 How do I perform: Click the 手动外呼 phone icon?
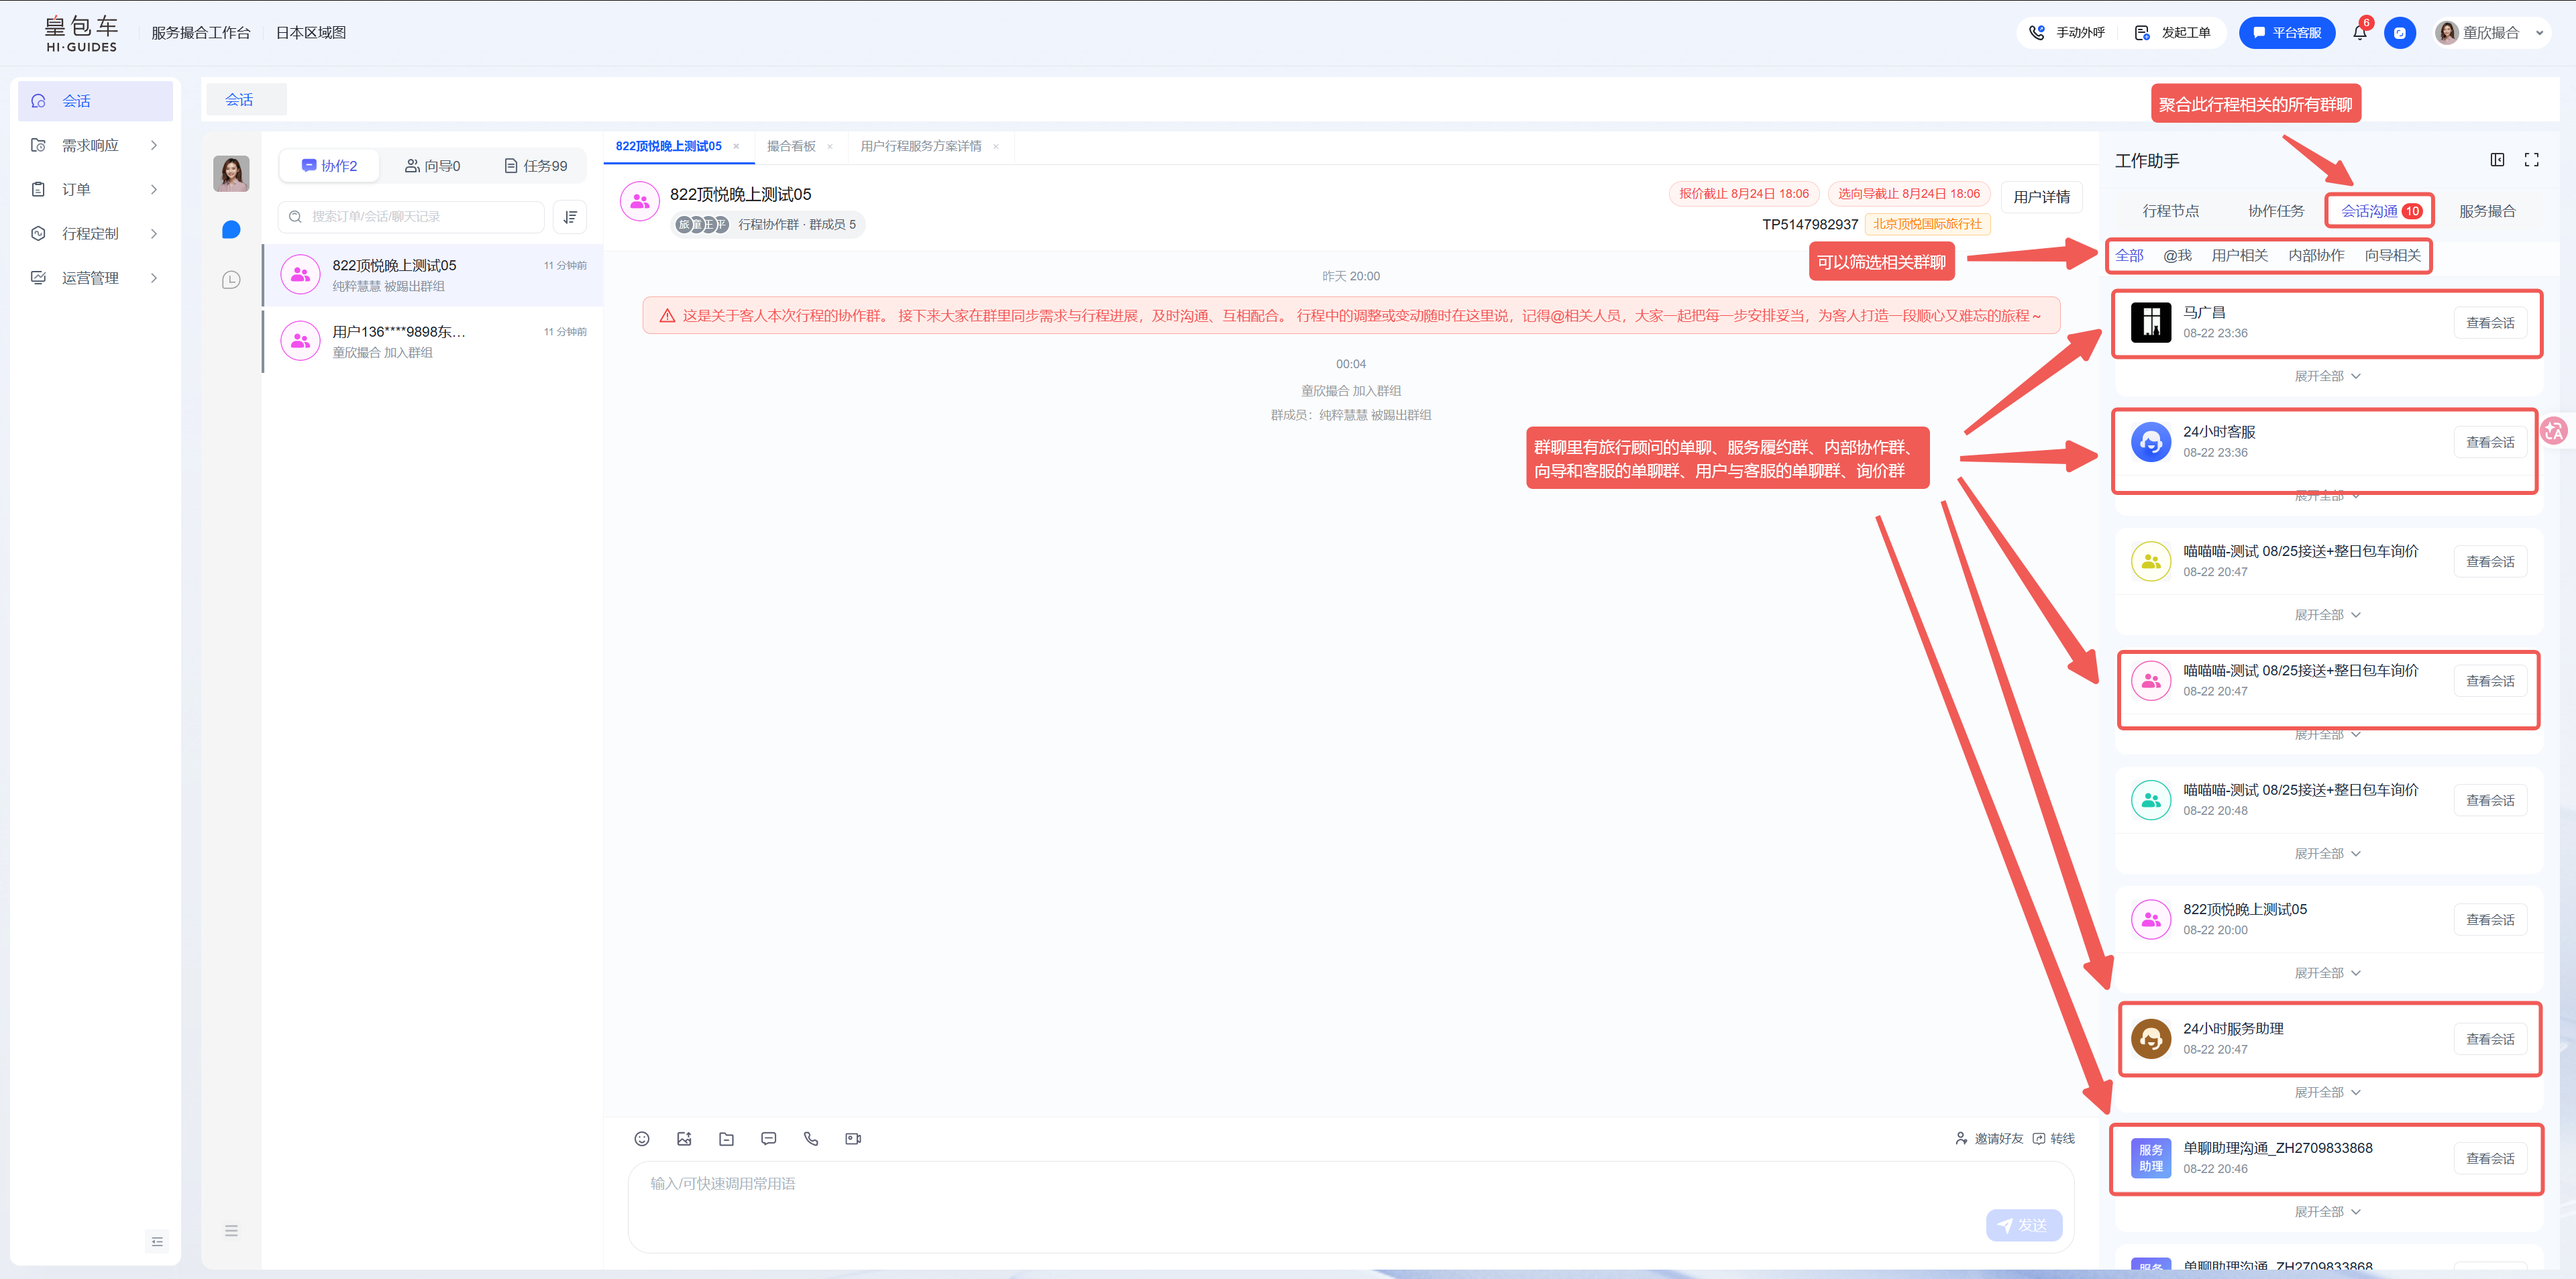point(2037,33)
